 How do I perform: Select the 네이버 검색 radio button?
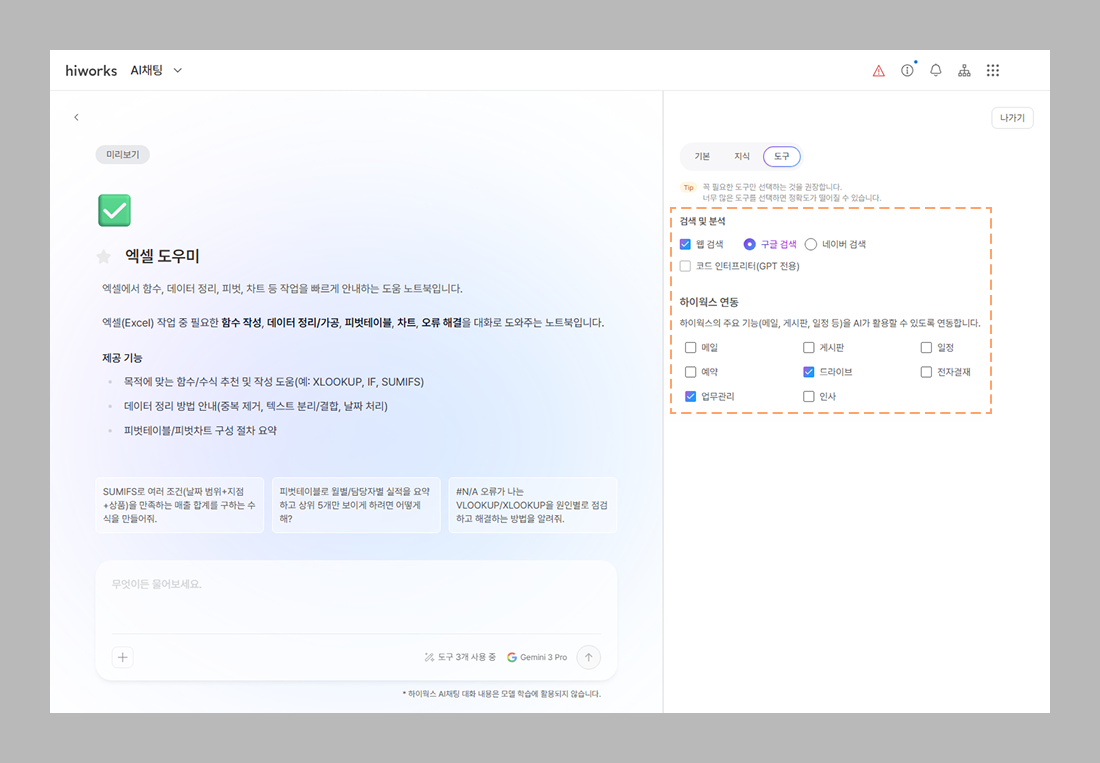[x=811, y=244]
